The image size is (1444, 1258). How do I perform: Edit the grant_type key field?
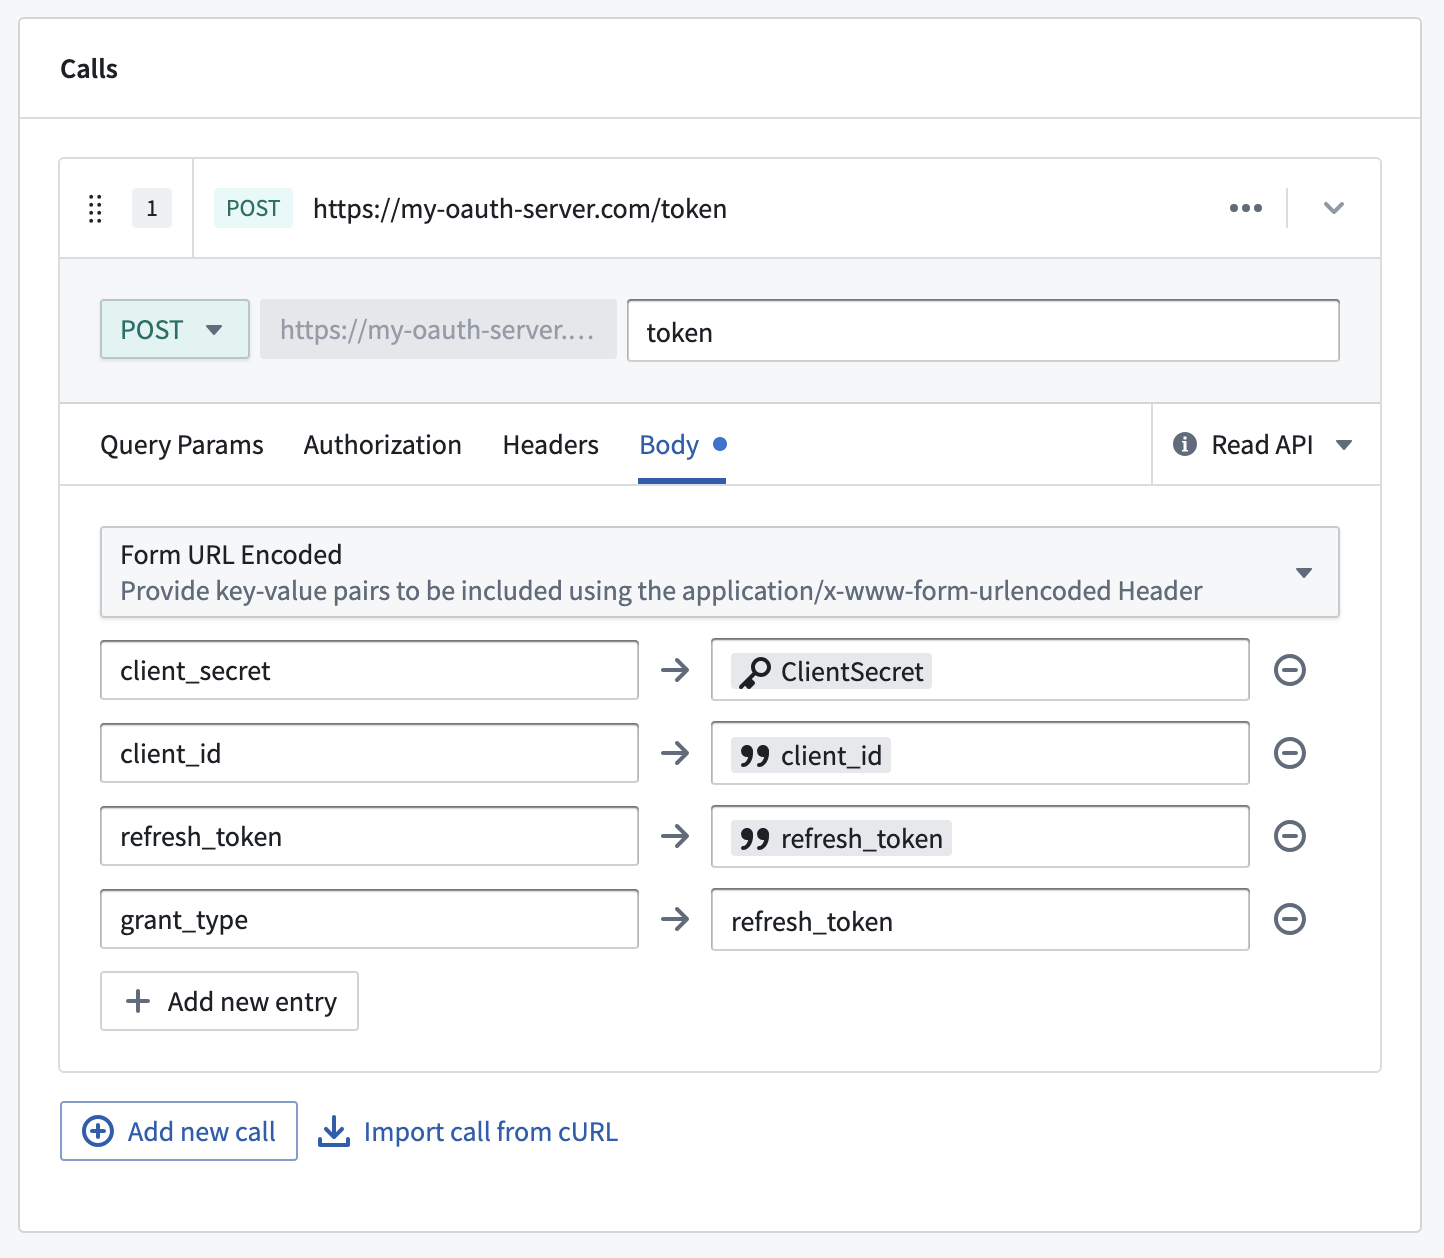coord(369,919)
